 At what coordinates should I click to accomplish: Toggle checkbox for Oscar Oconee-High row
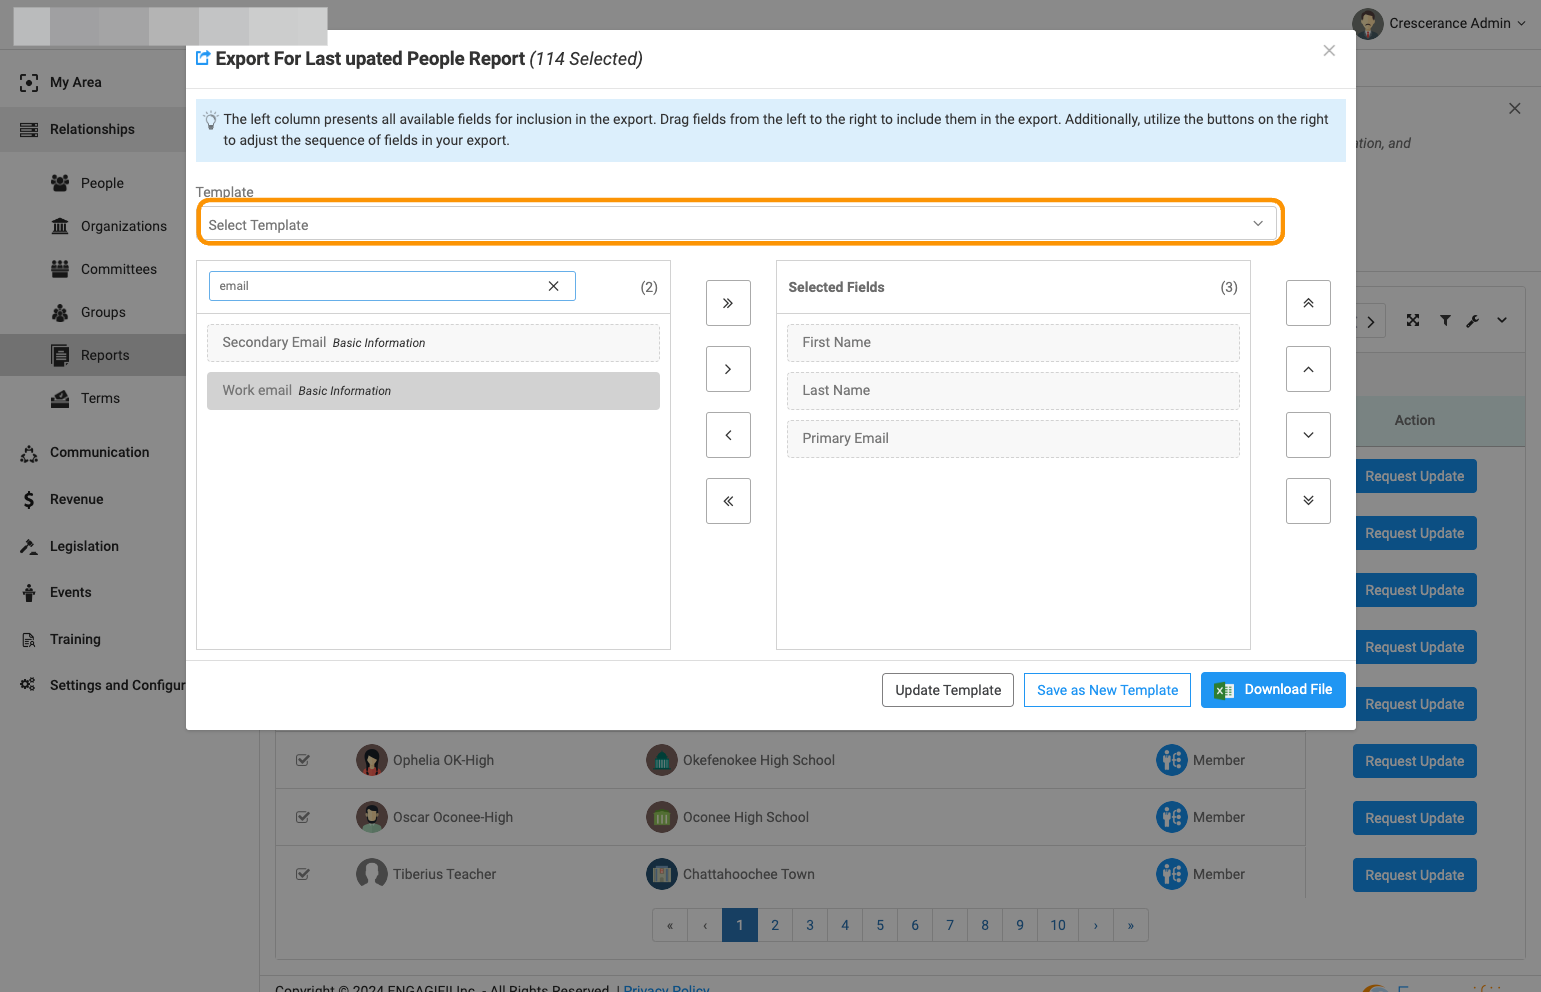coord(303,817)
